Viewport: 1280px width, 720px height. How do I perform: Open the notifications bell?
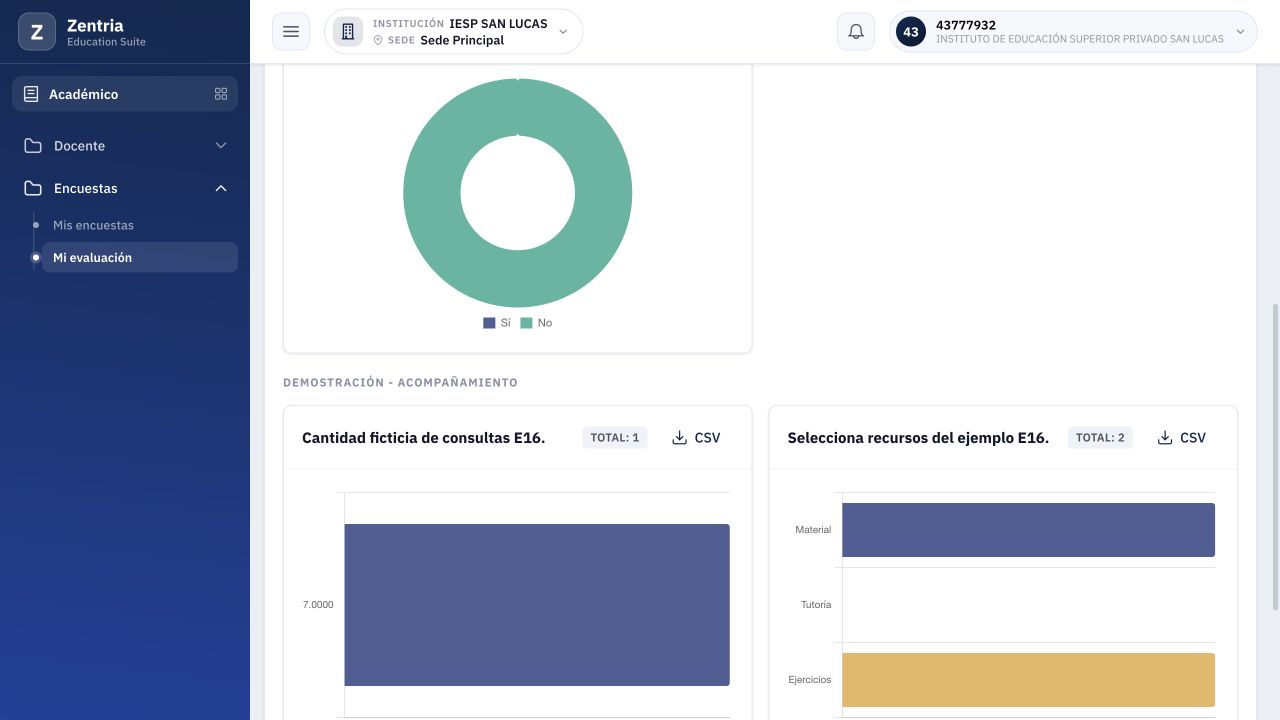pos(856,32)
